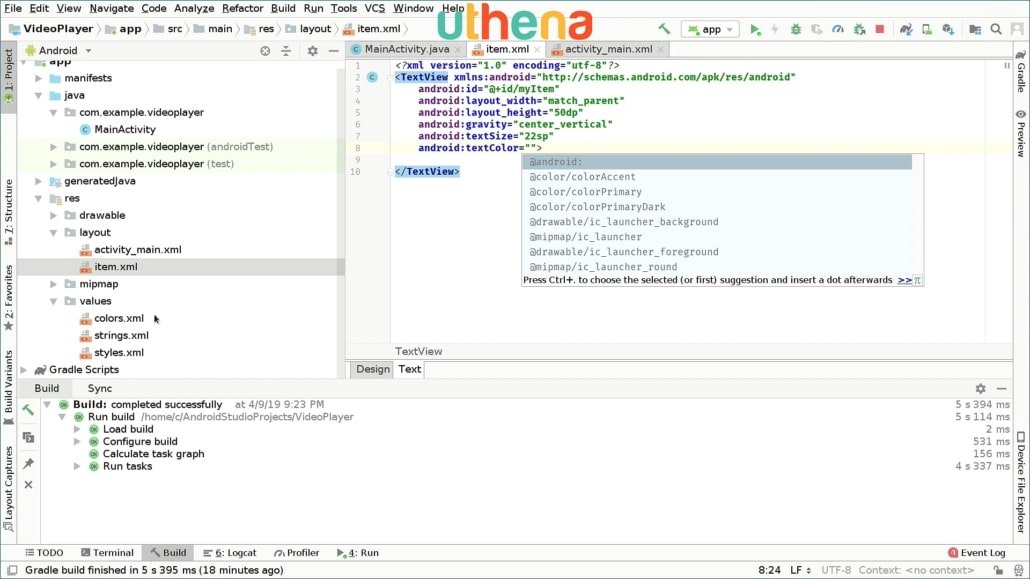This screenshot has height=579, width=1030.
Task: Click the Search Everywhere magnifier icon
Action: click(x=996, y=29)
